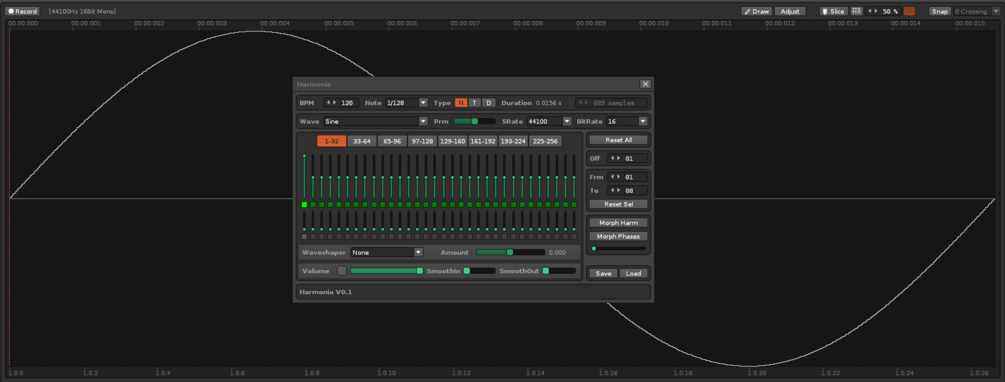Select type T in Harmonio

click(x=474, y=103)
